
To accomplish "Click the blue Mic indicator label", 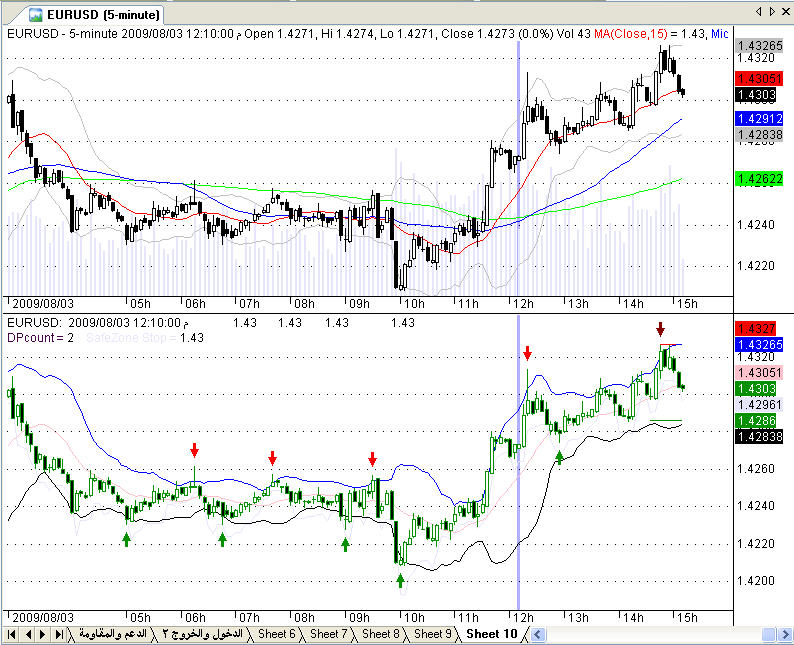I will [720, 34].
